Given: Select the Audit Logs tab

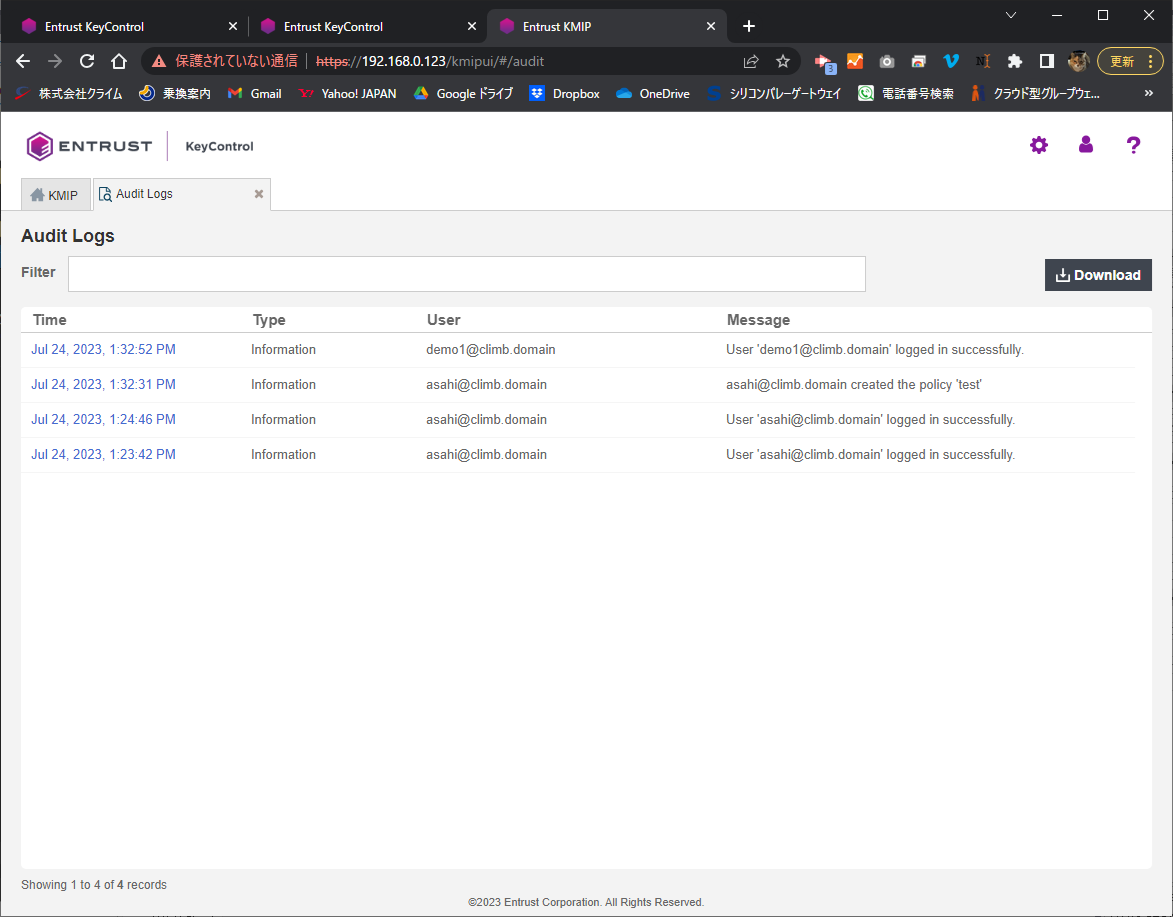Looking at the screenshot, I should [x=144, y=194].
